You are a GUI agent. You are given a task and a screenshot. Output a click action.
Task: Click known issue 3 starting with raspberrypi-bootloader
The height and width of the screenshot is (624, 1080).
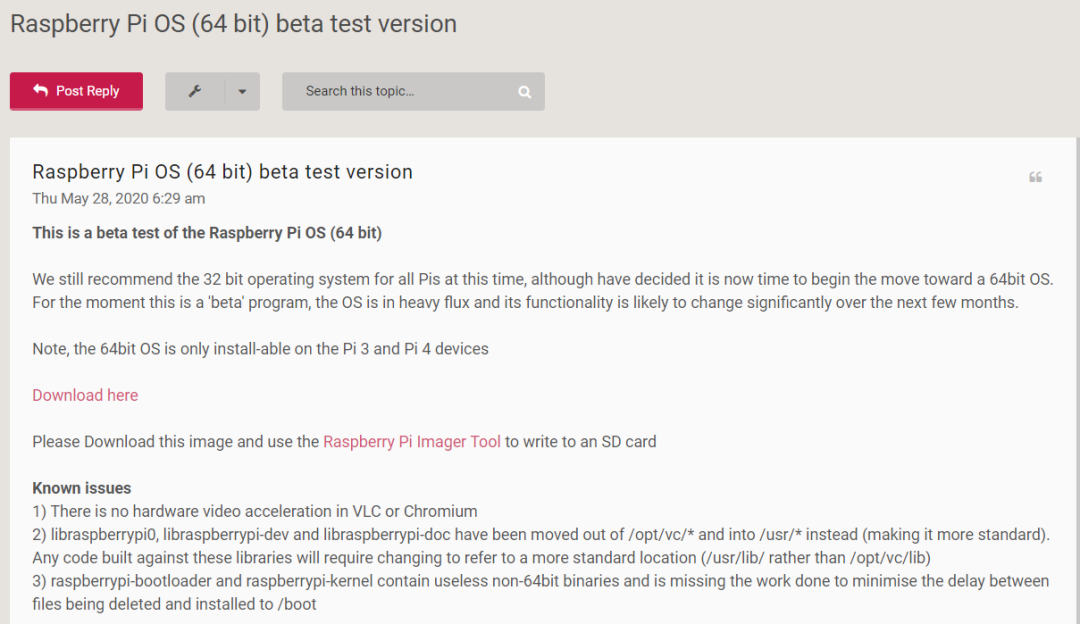(540, 581)
